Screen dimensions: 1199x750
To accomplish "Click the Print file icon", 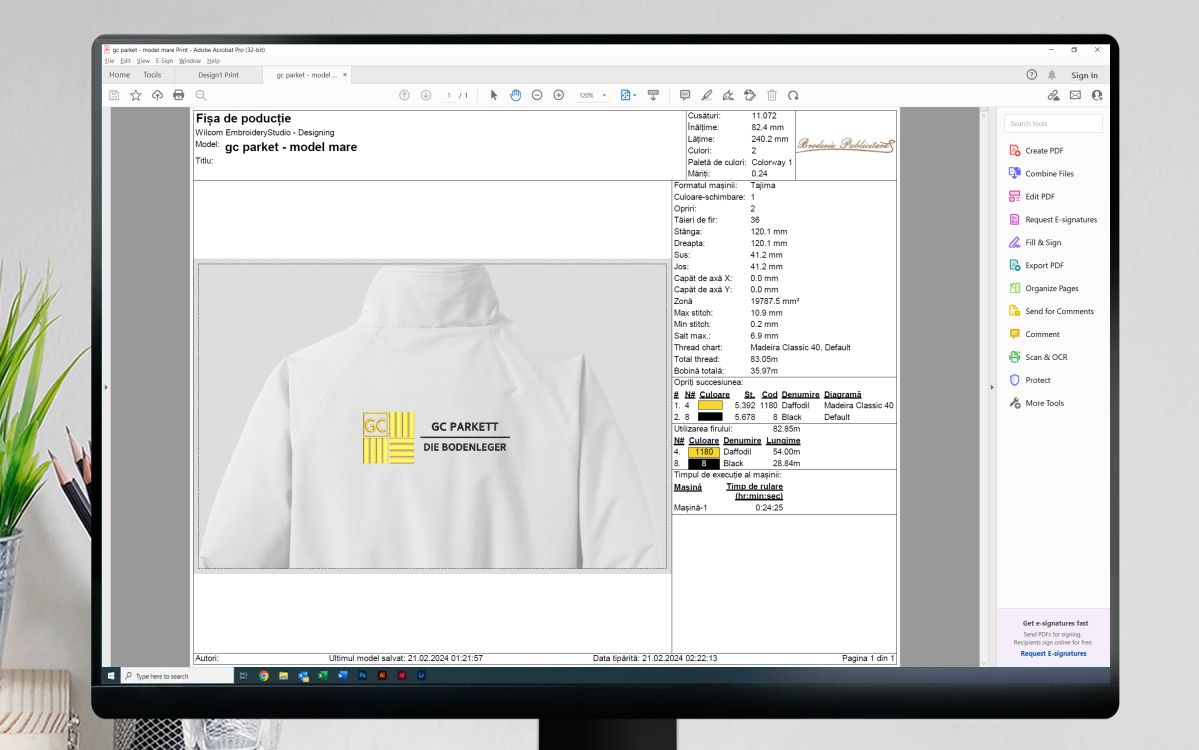I will tap(179, 95).
